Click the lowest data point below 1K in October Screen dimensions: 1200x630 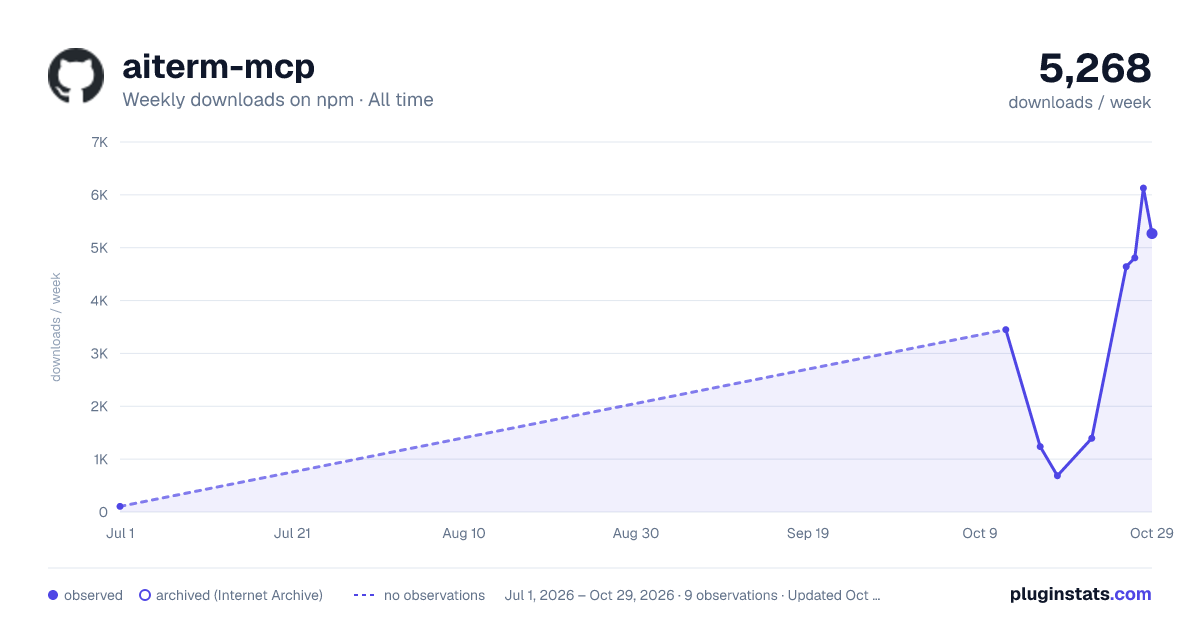(1057, 475)
